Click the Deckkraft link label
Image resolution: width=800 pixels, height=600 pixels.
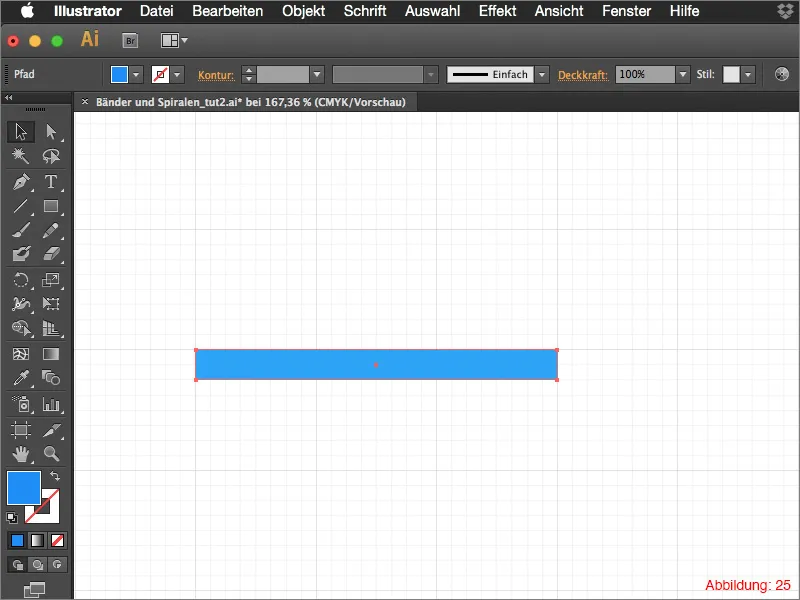pos(583,75)
